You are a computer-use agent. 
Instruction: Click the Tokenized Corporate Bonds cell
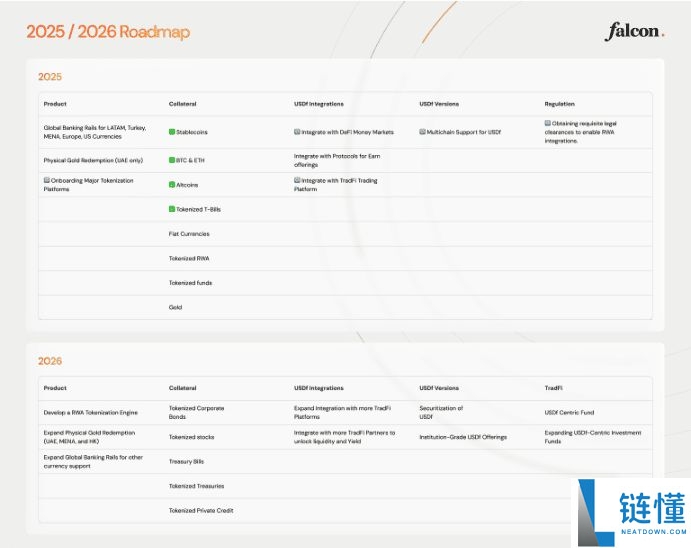click(196, 412)
